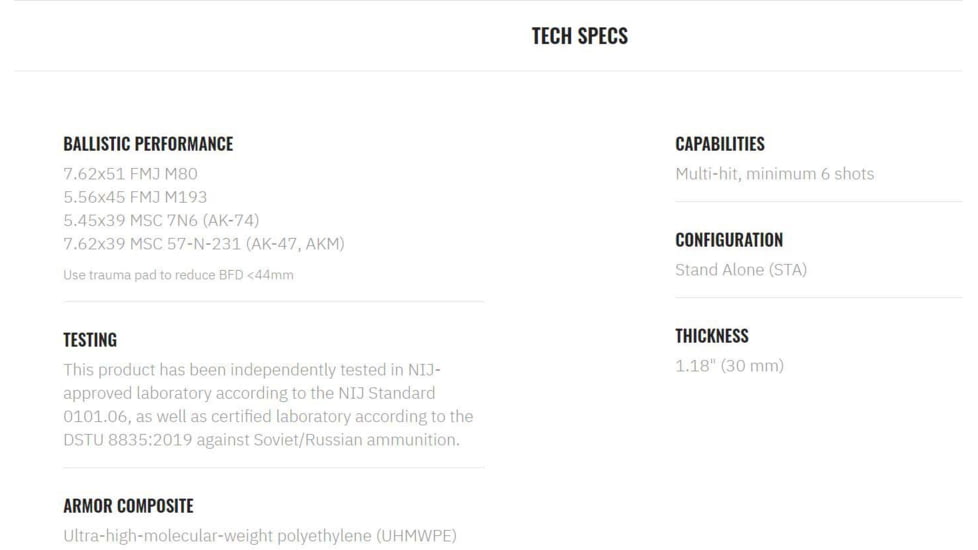The width and height of the screenshot is (978, 550).
Task: Select the 7.62x51 FMJ M80 line
Action: click(130, 173)
